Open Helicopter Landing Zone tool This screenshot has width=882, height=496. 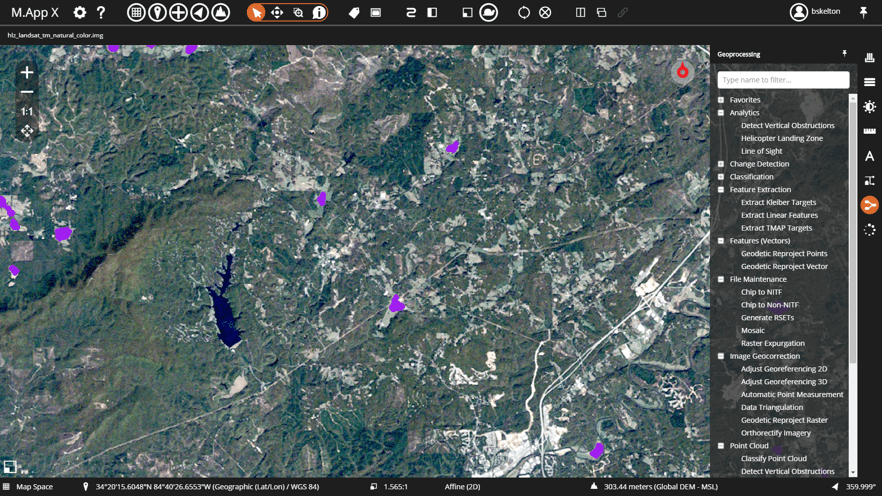(781, 138)
